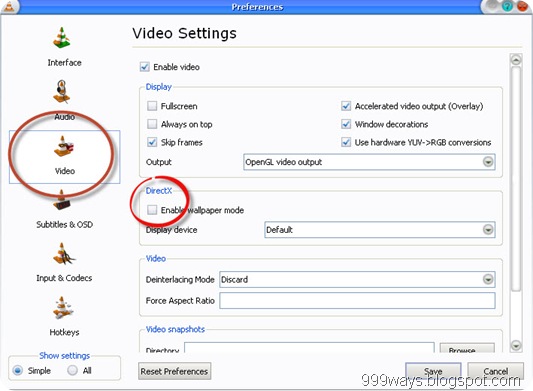Select the Input & Codecs category label
The width and height of the screenshot is (533, 391).
(x=64, y=278)
